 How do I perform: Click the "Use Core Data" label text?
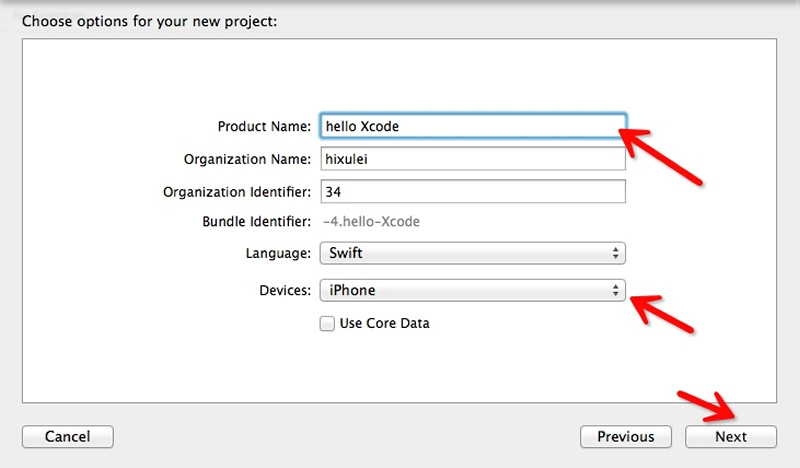tap(385, 323)
